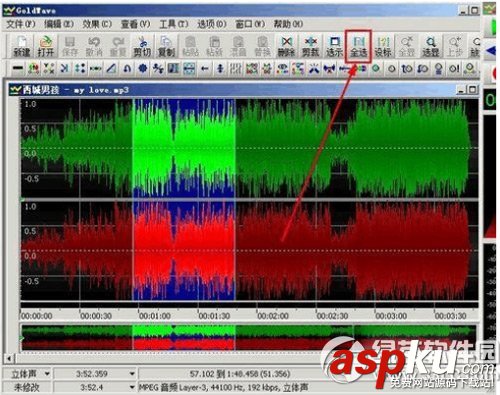Click the 00:01:00 time ruler label
The image size is (500, 395).
coord(154,316)
